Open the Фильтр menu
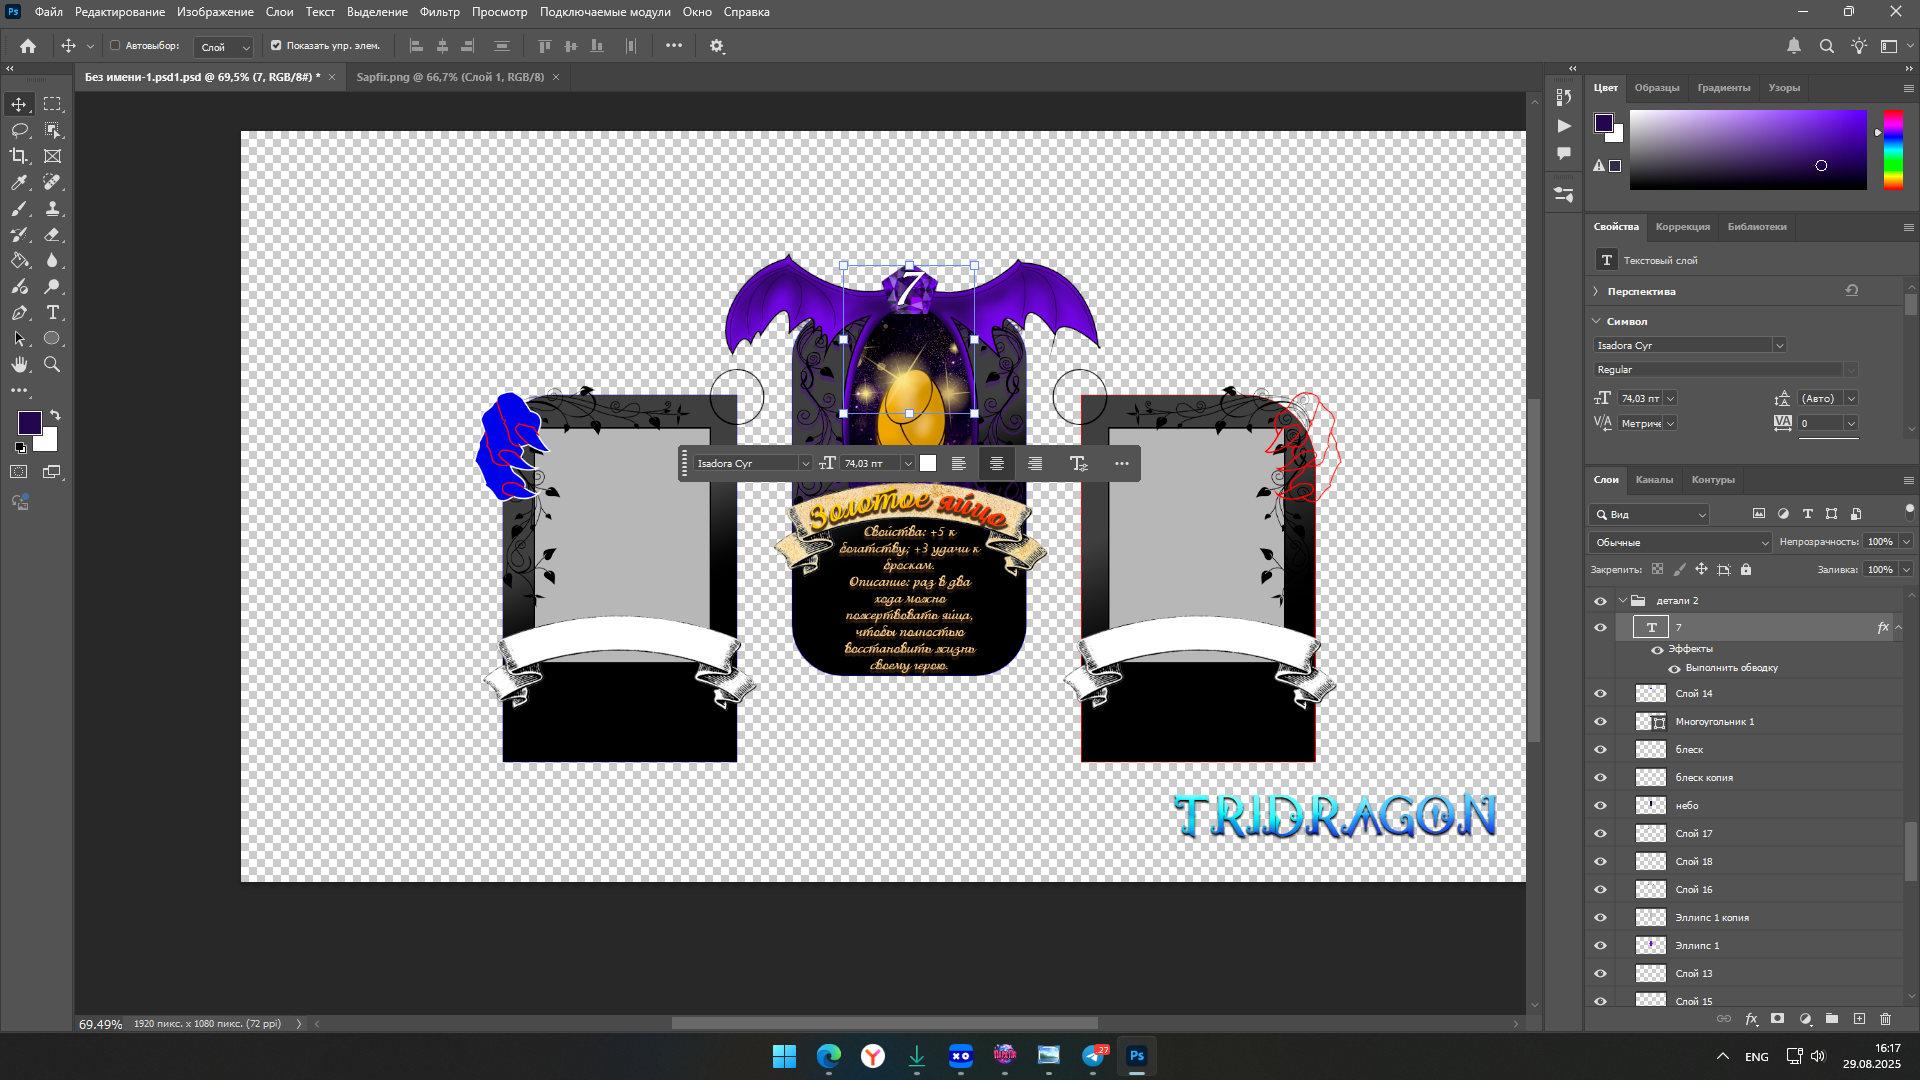Viewport: 1920px width, 1080px height. tap(439, 12)
